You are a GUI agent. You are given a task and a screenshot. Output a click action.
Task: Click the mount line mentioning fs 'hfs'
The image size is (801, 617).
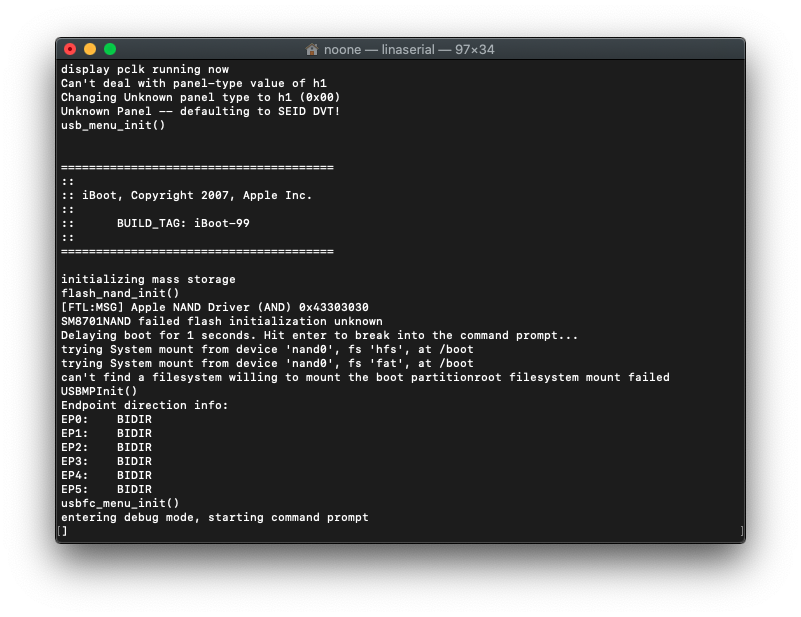267,349
